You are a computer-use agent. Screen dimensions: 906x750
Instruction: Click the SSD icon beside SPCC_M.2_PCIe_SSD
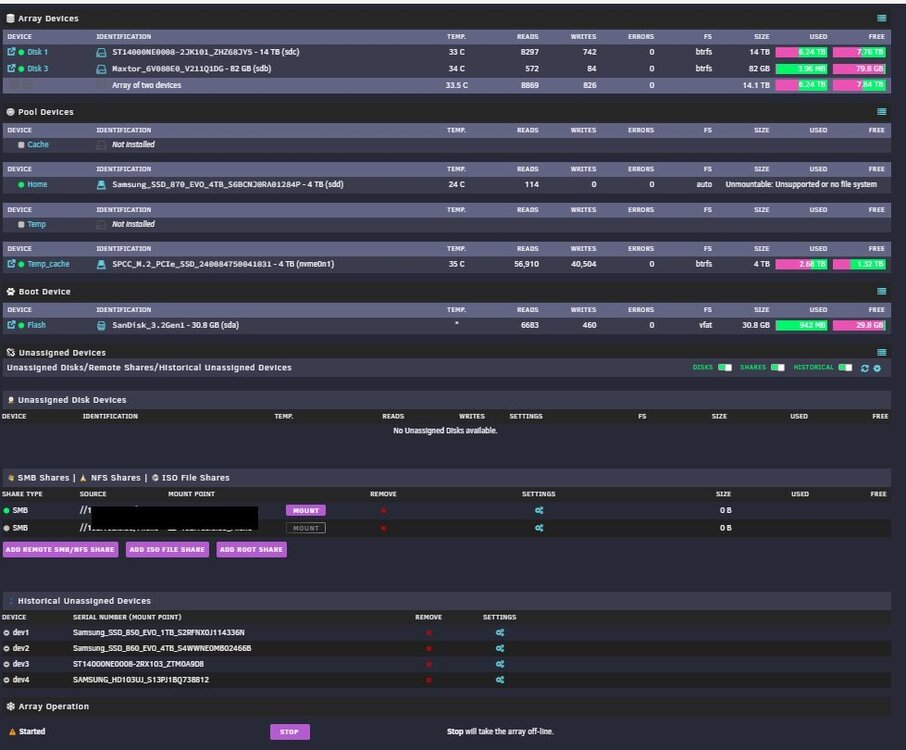point(101,264)
